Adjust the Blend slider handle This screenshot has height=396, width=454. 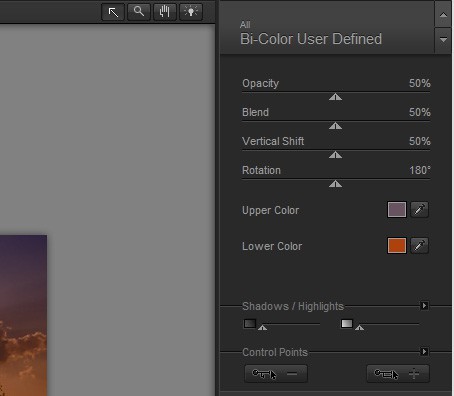point(335,126)
